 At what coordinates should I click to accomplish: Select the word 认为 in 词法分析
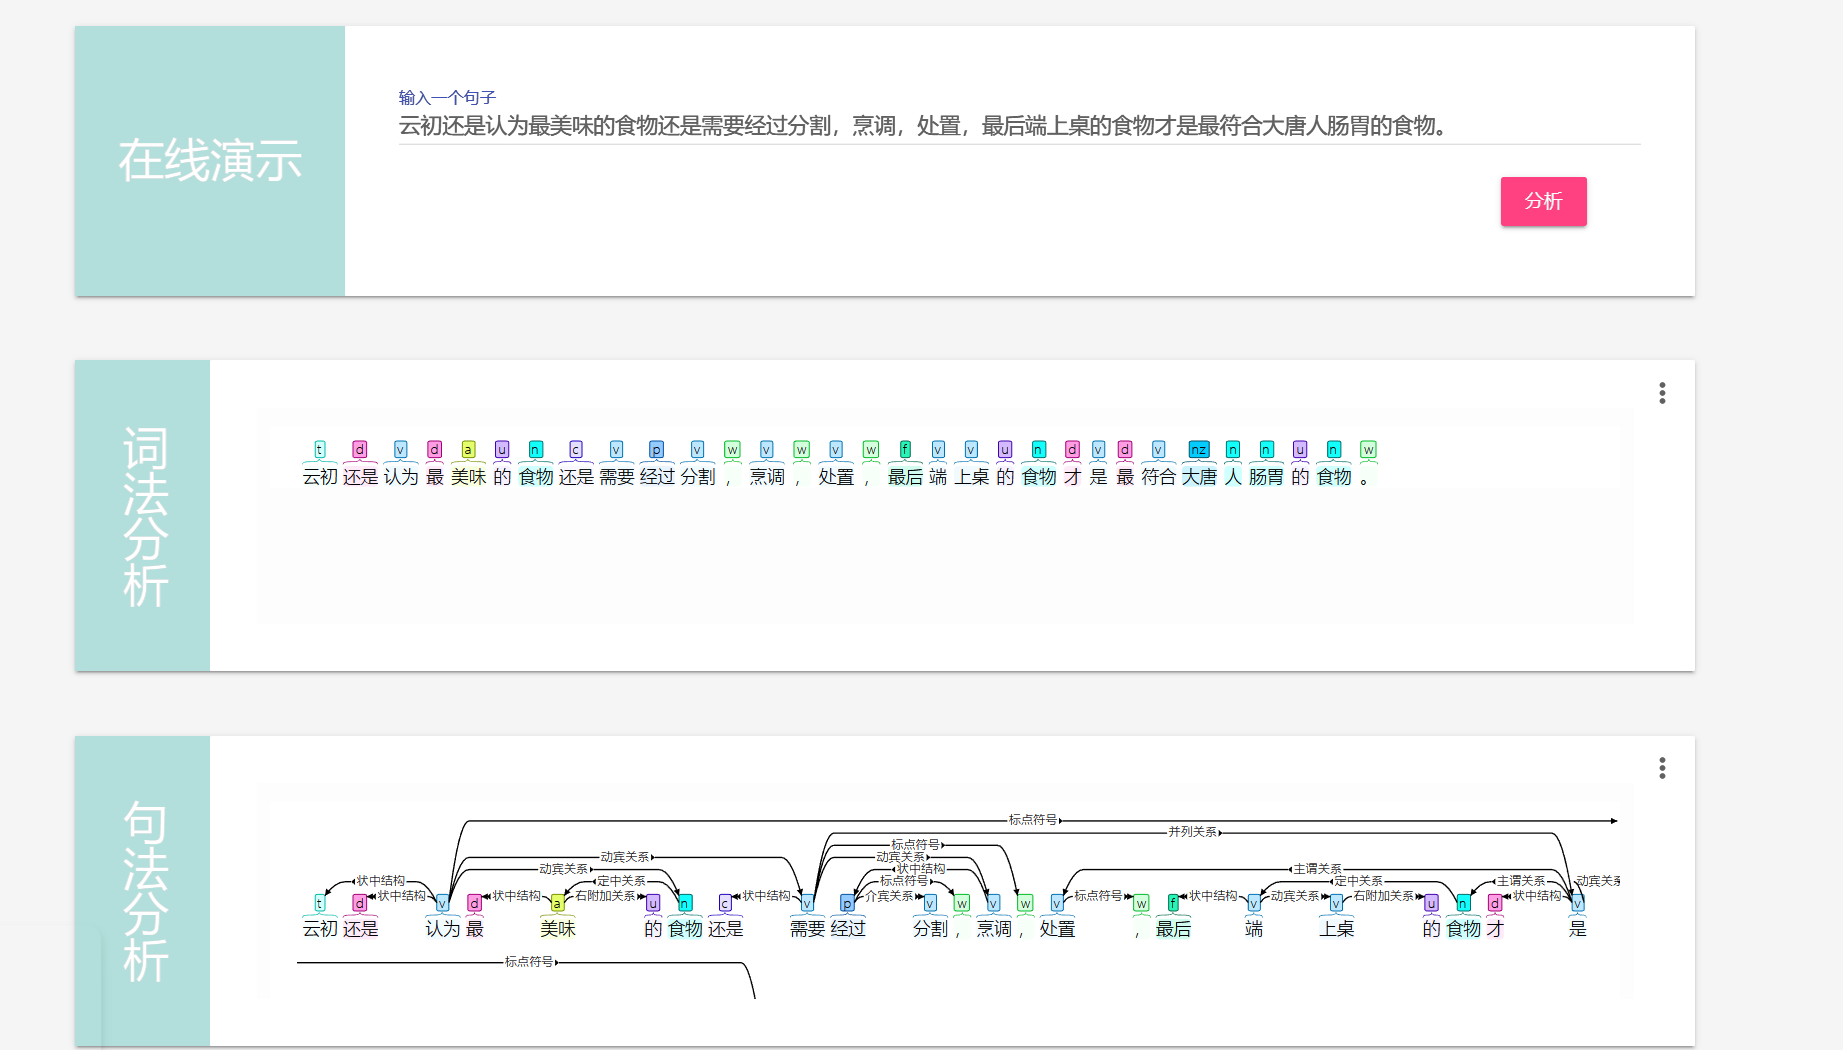(401, 477)
